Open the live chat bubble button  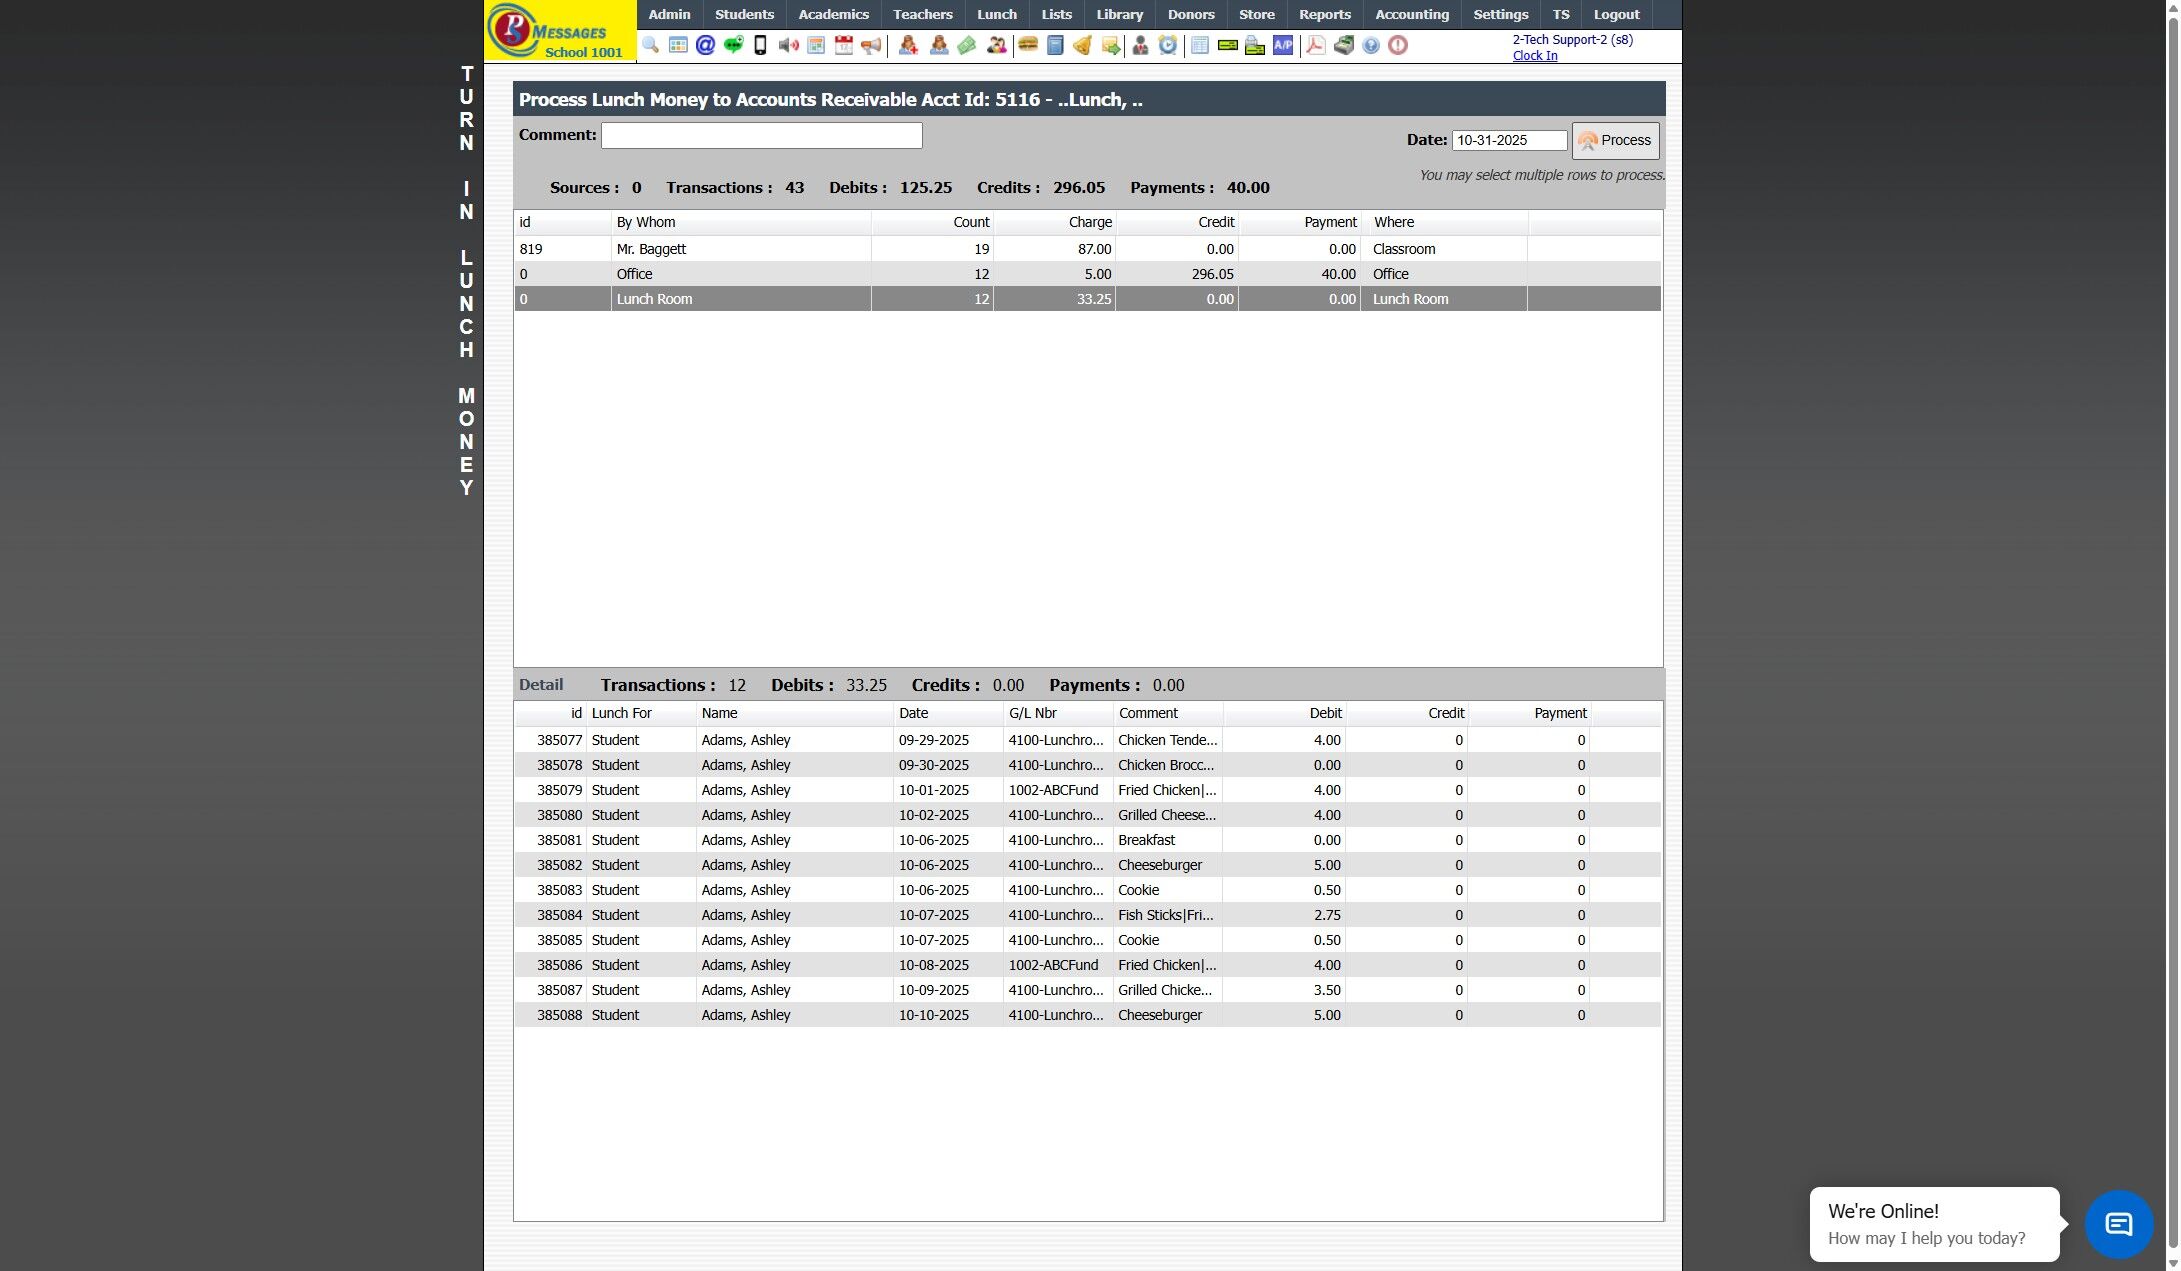(2118, 1224)
